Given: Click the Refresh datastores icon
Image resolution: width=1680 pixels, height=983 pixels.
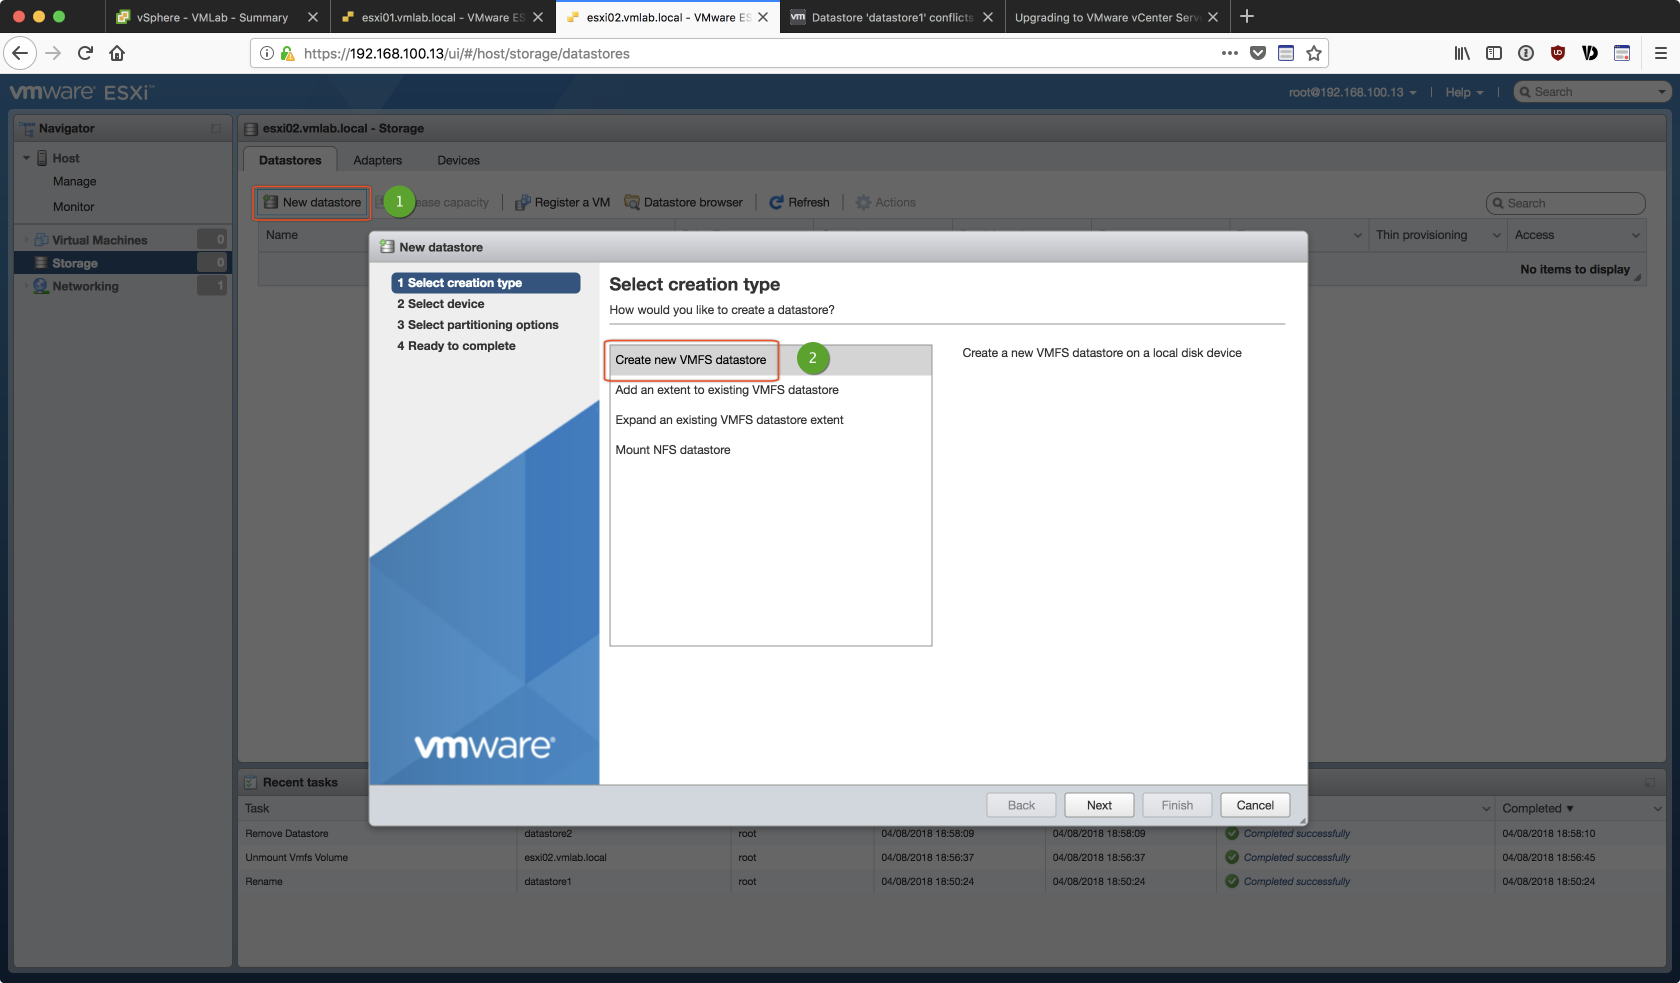Looking at the screenshot, I should pos(776,202).
